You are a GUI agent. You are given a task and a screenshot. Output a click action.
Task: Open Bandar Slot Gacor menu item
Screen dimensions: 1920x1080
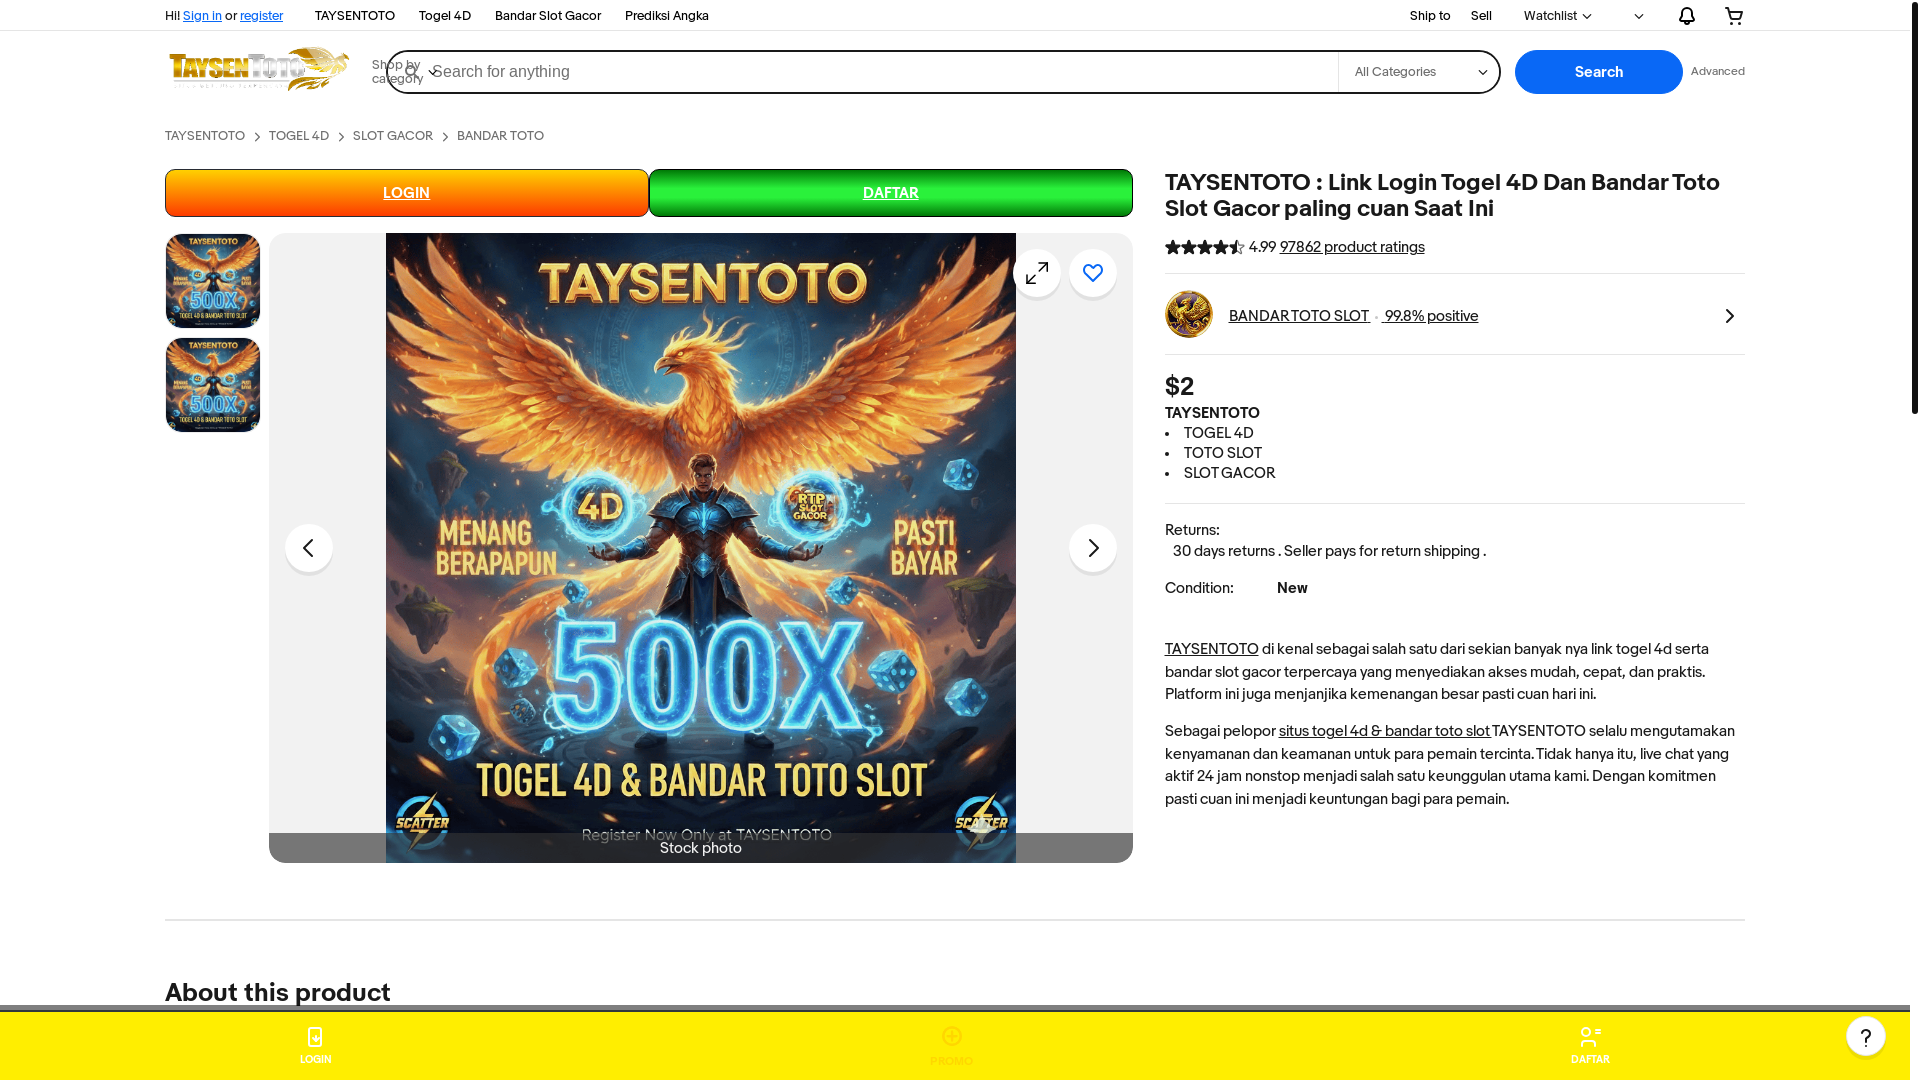coord(548,16)
